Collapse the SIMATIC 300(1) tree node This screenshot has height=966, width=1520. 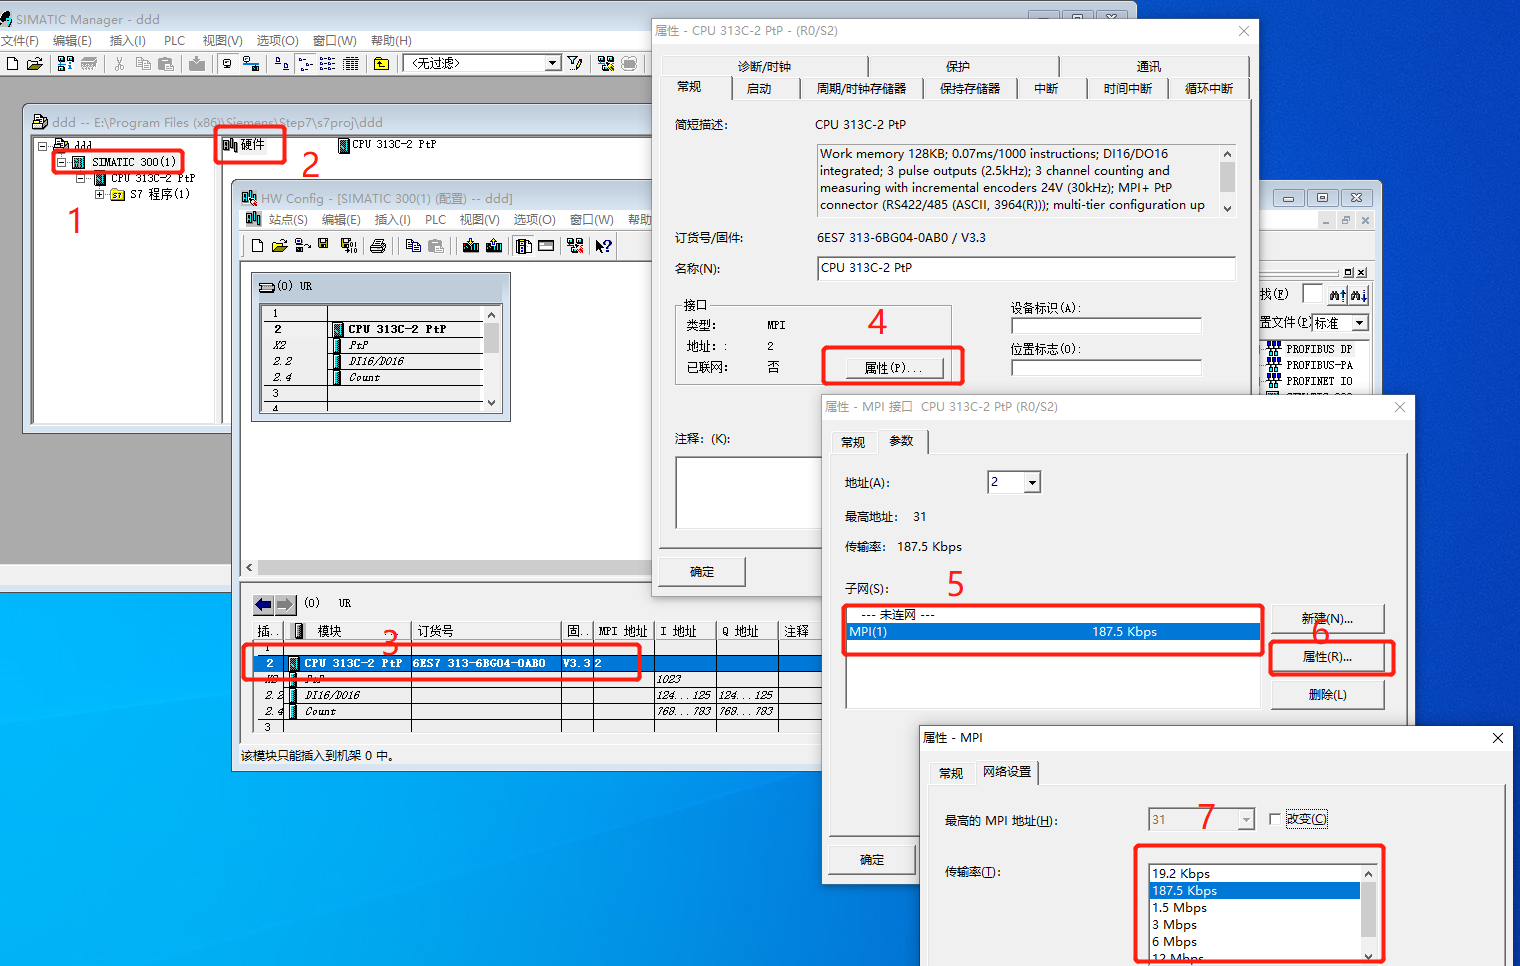62,162
